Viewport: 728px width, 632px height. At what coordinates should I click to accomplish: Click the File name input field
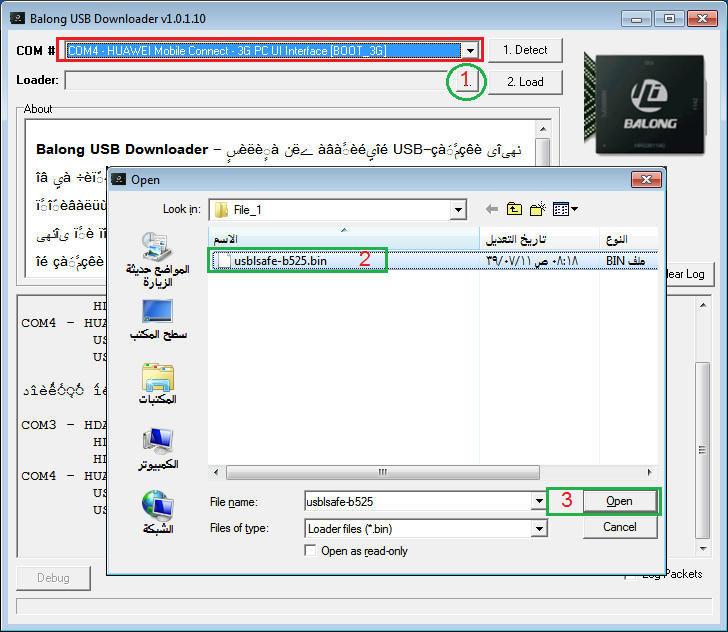click(418, 502)
